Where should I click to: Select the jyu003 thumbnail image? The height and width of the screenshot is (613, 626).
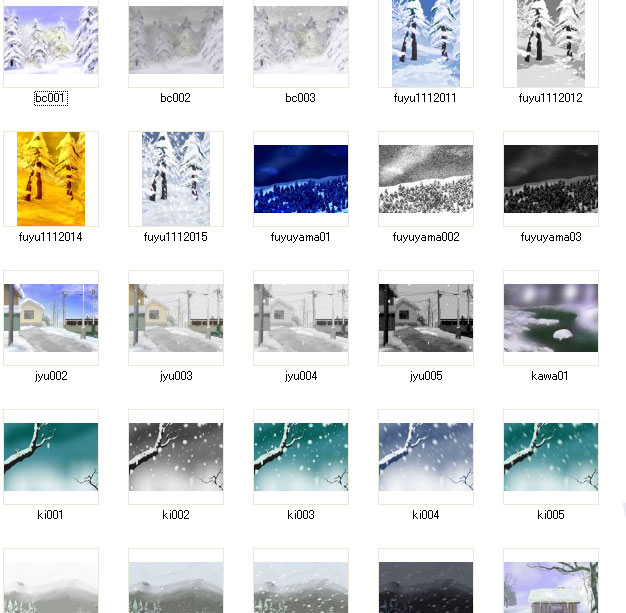[x=176, y=318]
